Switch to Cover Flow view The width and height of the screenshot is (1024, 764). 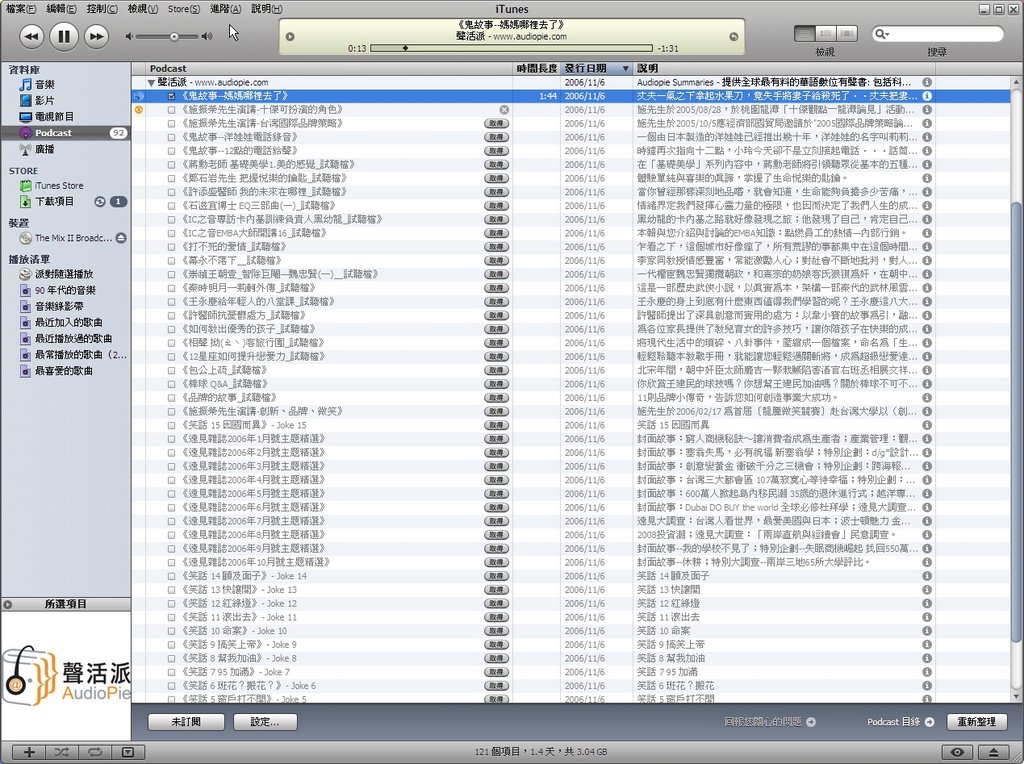[x=846, y=33]
